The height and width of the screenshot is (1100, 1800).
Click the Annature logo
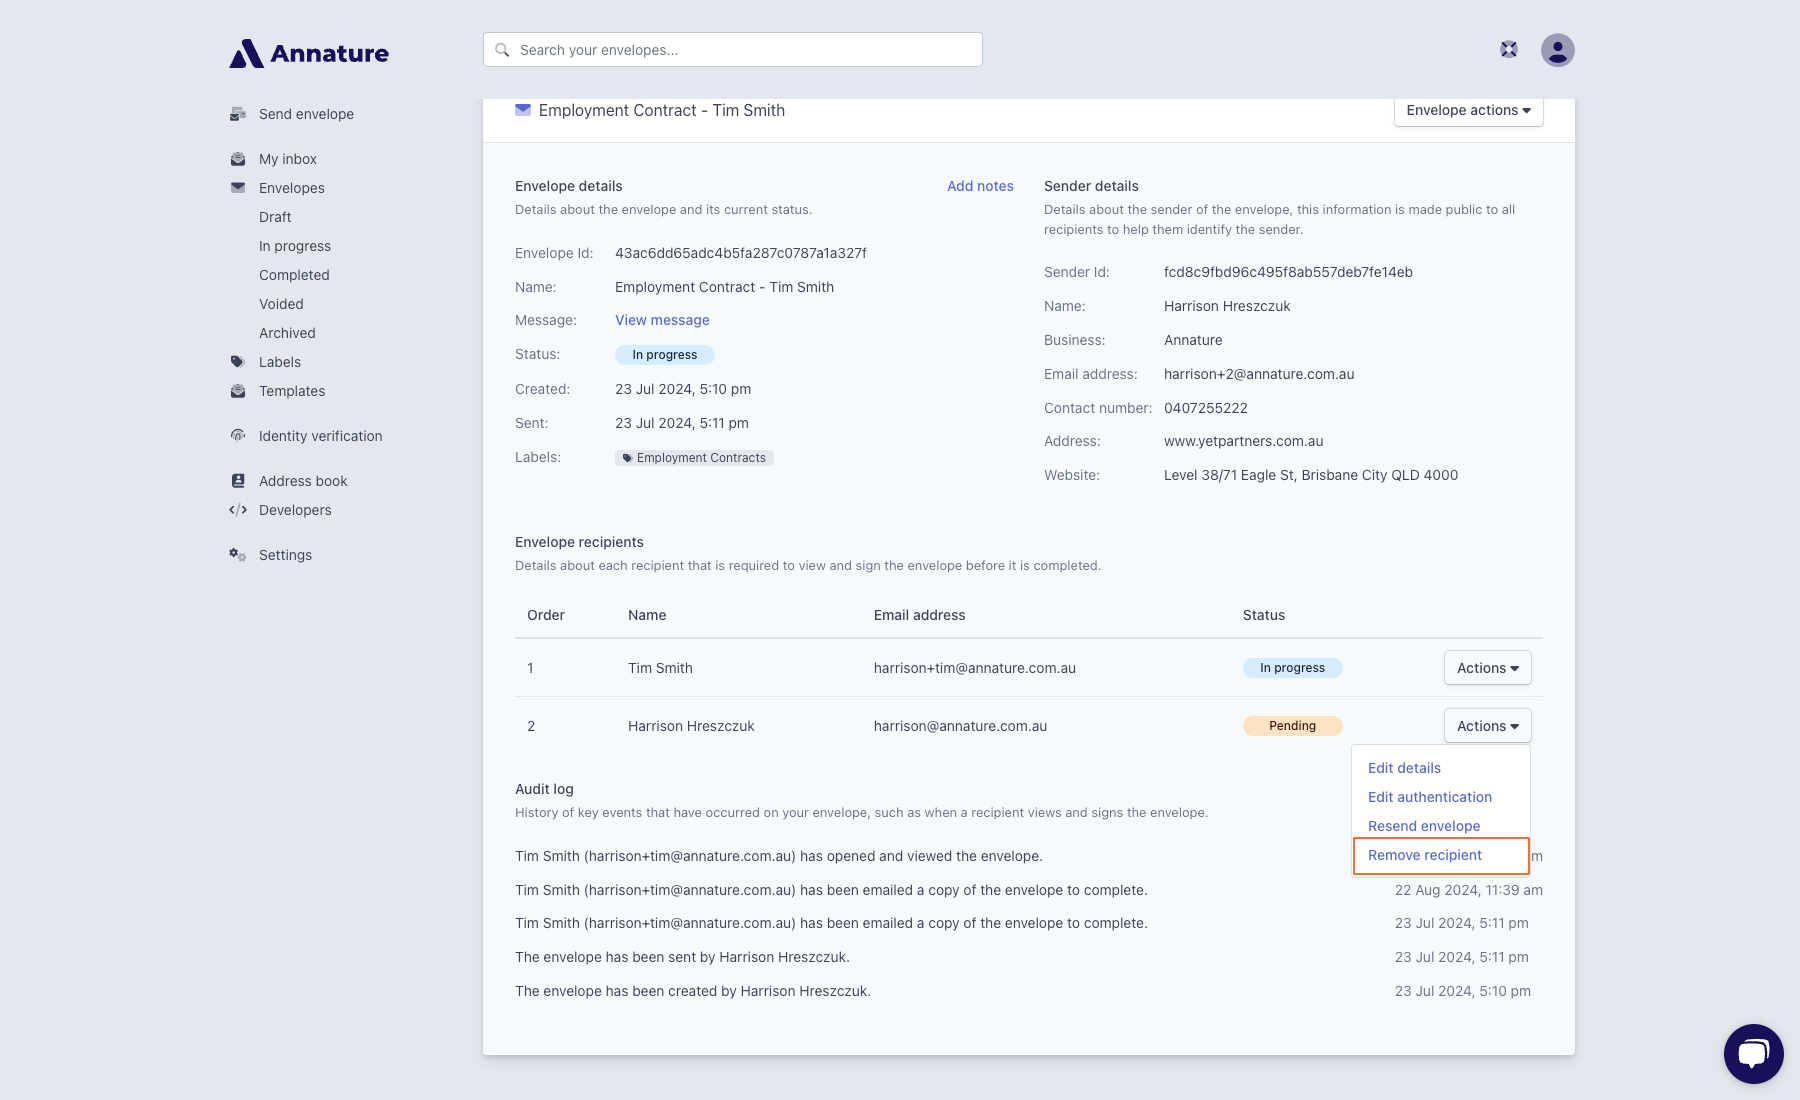click(309, 53)
